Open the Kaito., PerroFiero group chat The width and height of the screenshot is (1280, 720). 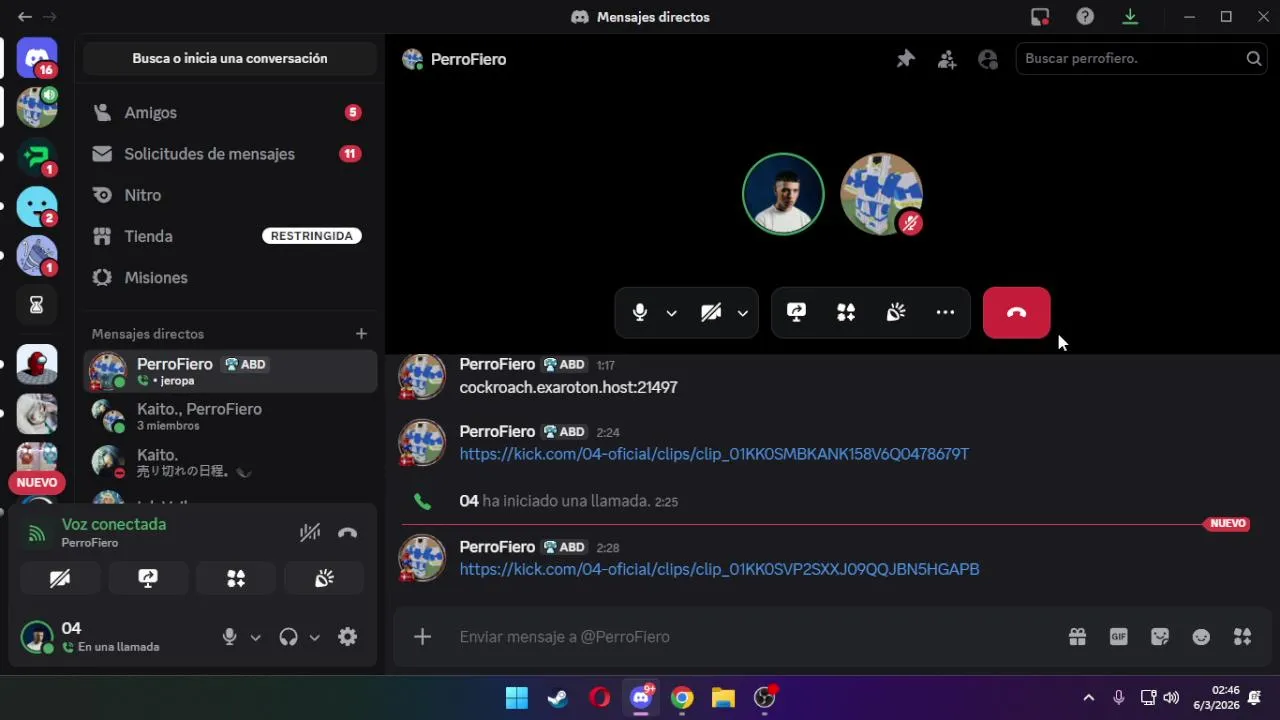tap(230, 416)
